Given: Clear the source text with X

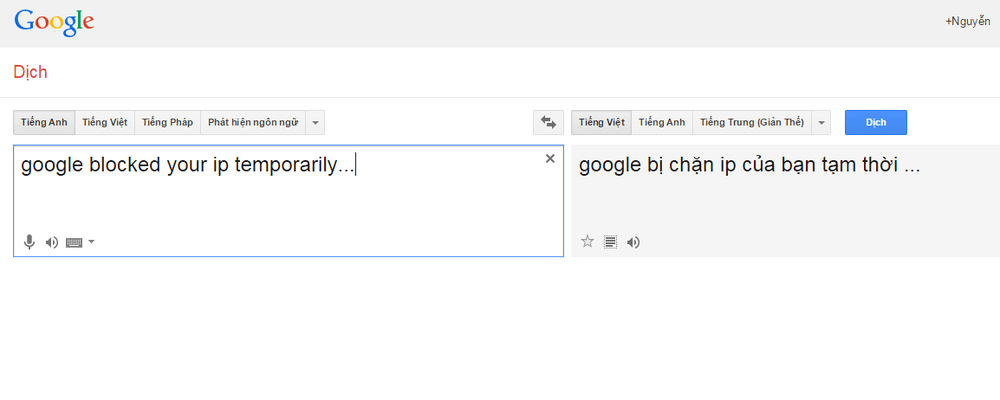Looking at the screenshot, I should pos(550,159).
